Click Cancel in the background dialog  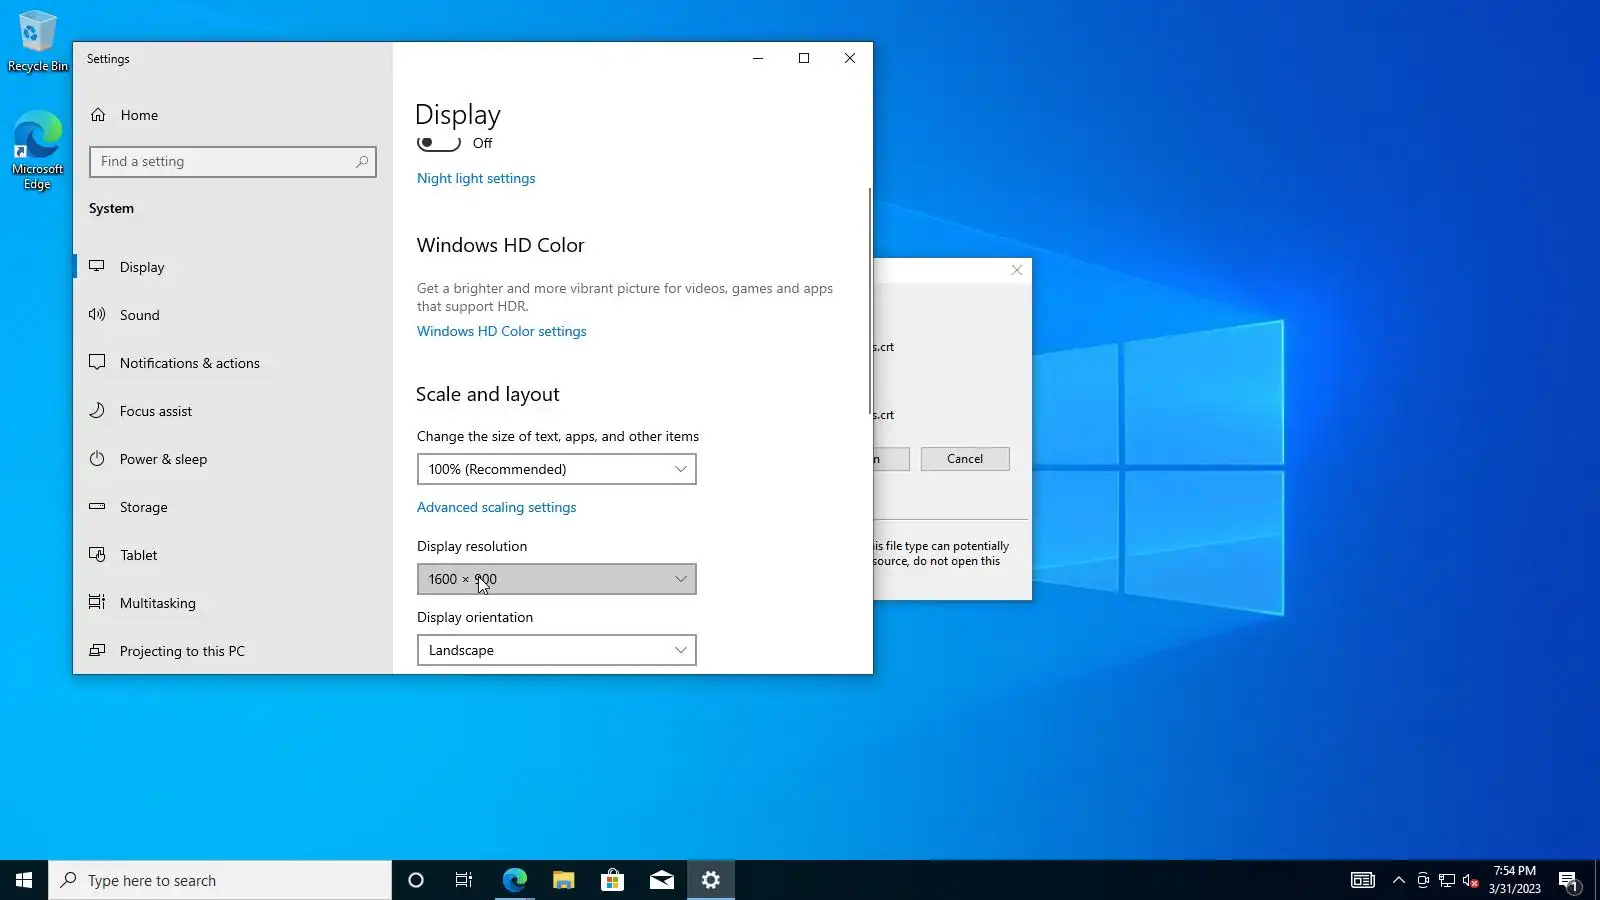(965, 459)
